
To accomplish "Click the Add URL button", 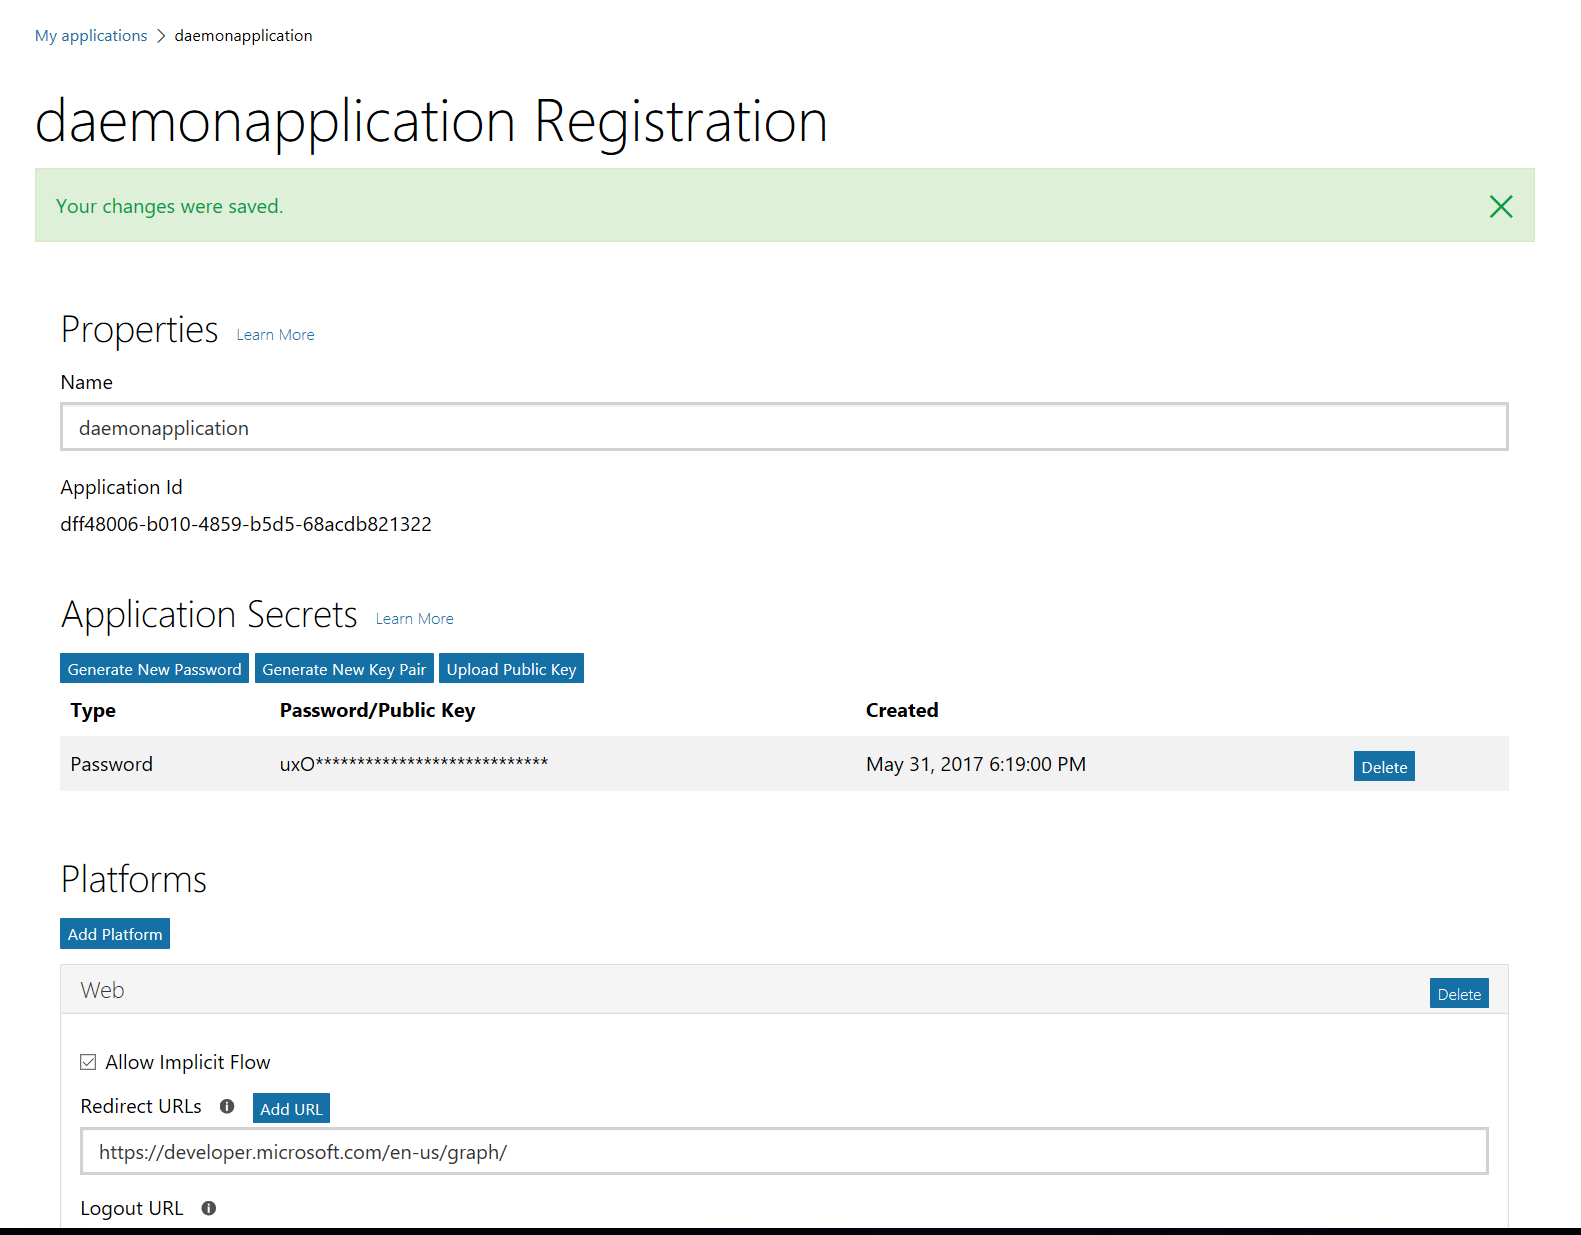I will click(x=291, y=1108).
